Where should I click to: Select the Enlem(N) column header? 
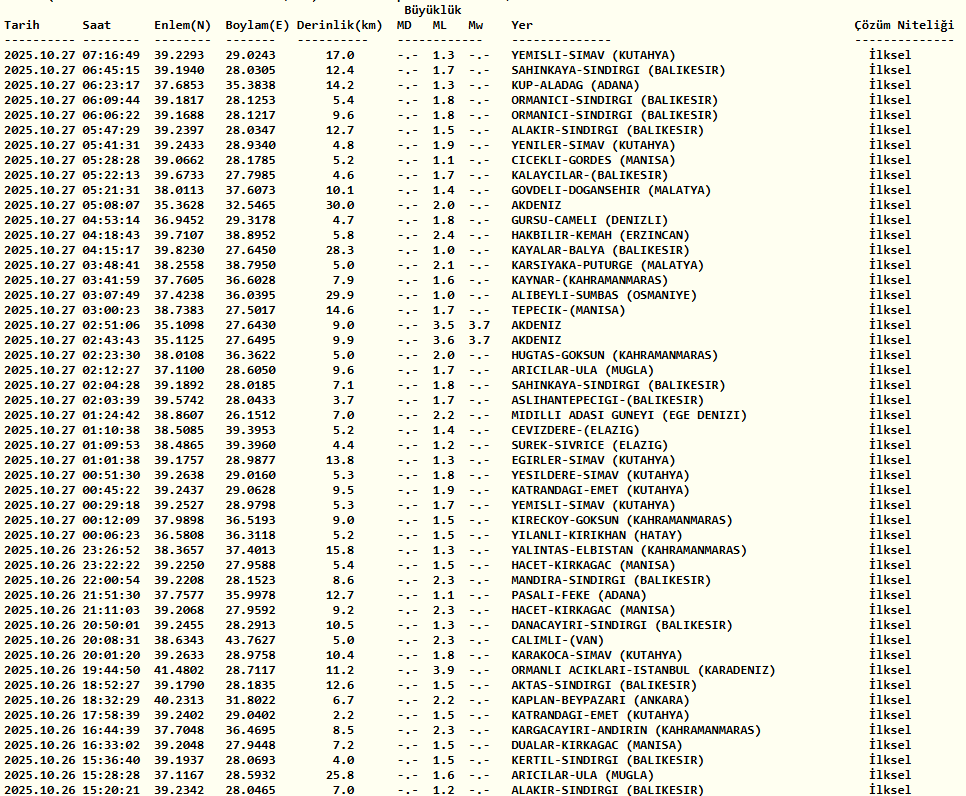point(182,24)
